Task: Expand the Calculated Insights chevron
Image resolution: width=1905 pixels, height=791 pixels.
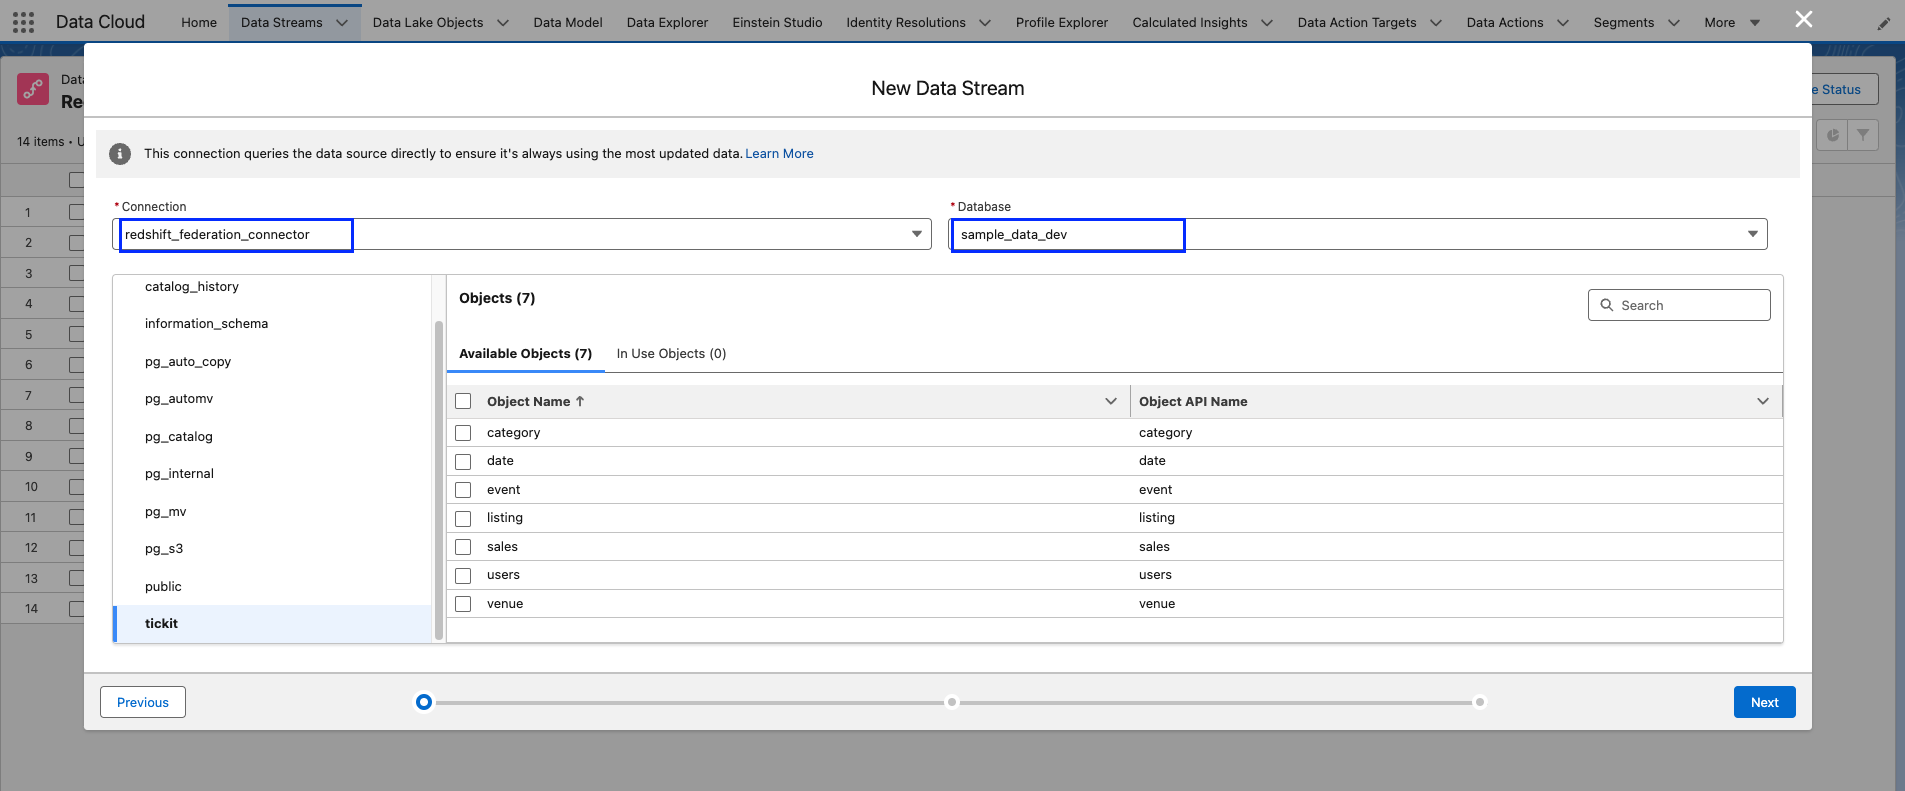Action: coord(1267,23)
